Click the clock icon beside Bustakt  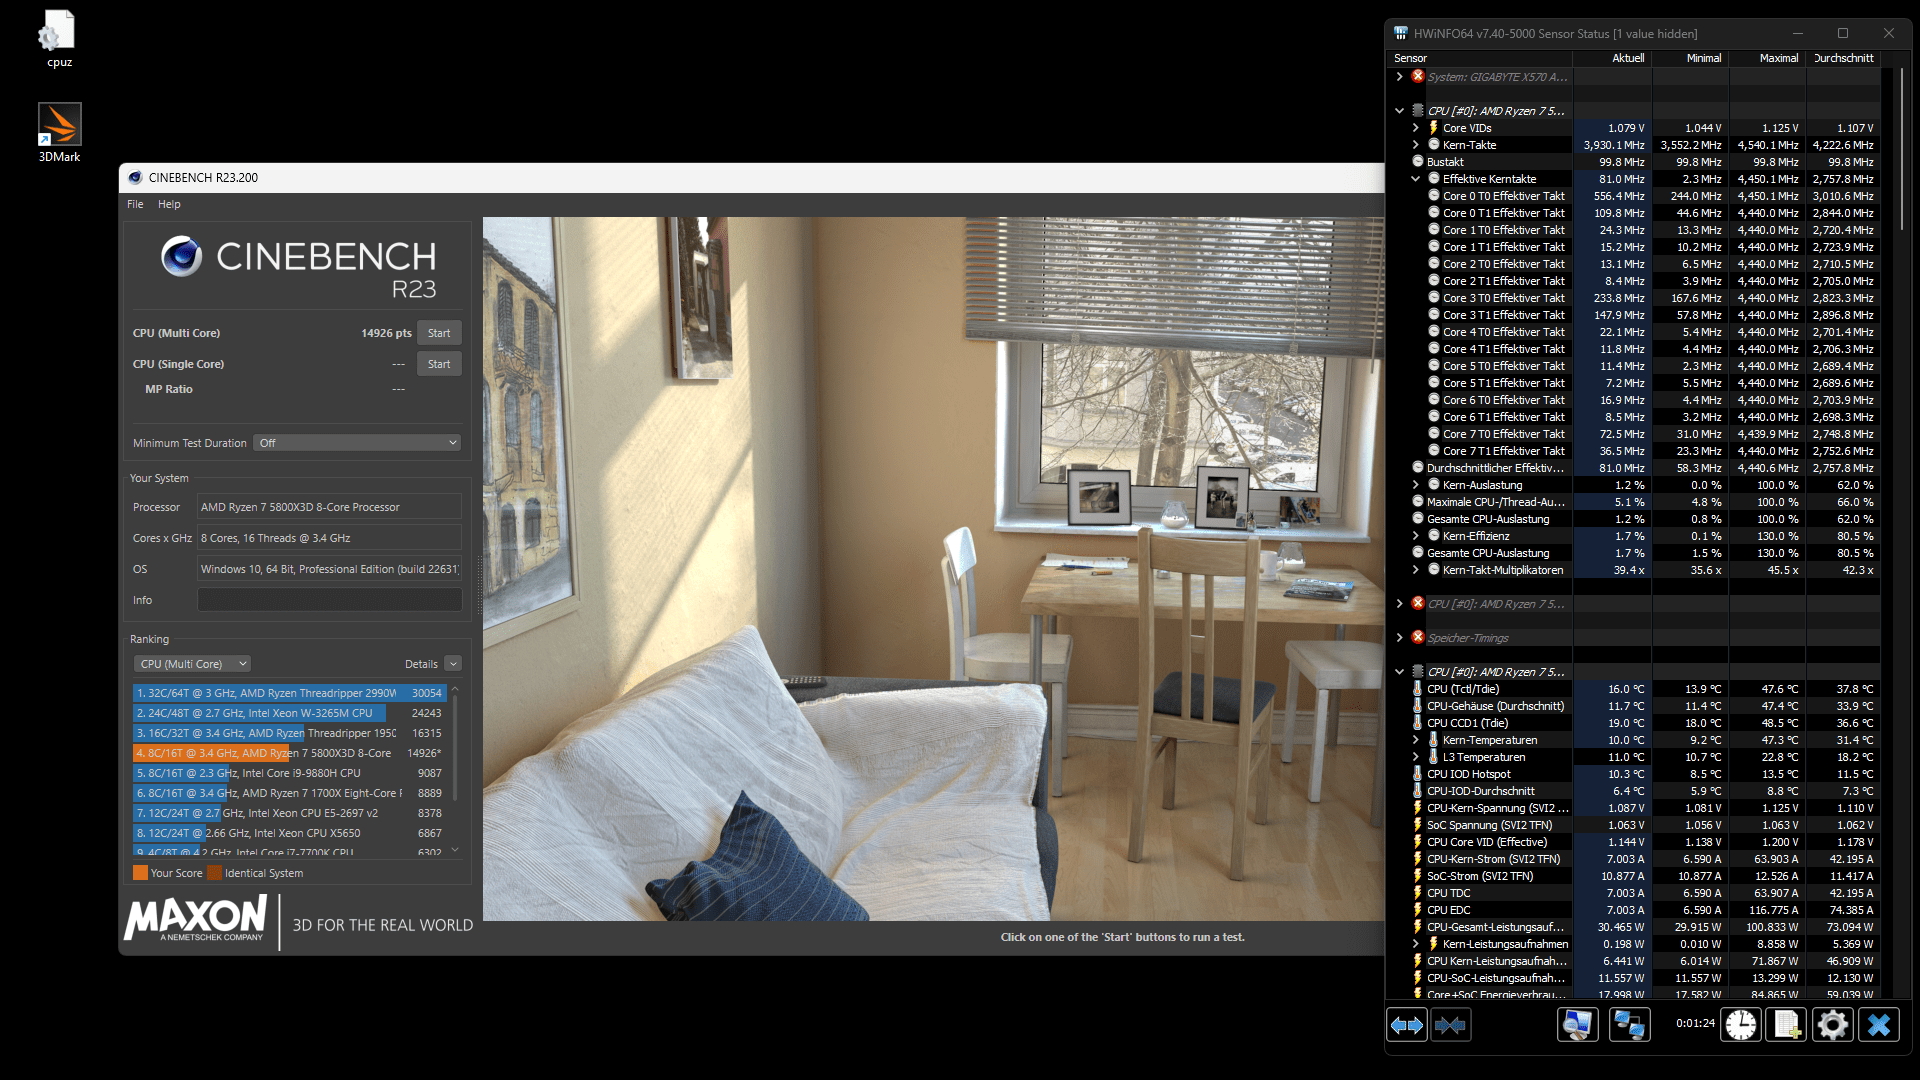[1418, 161]
